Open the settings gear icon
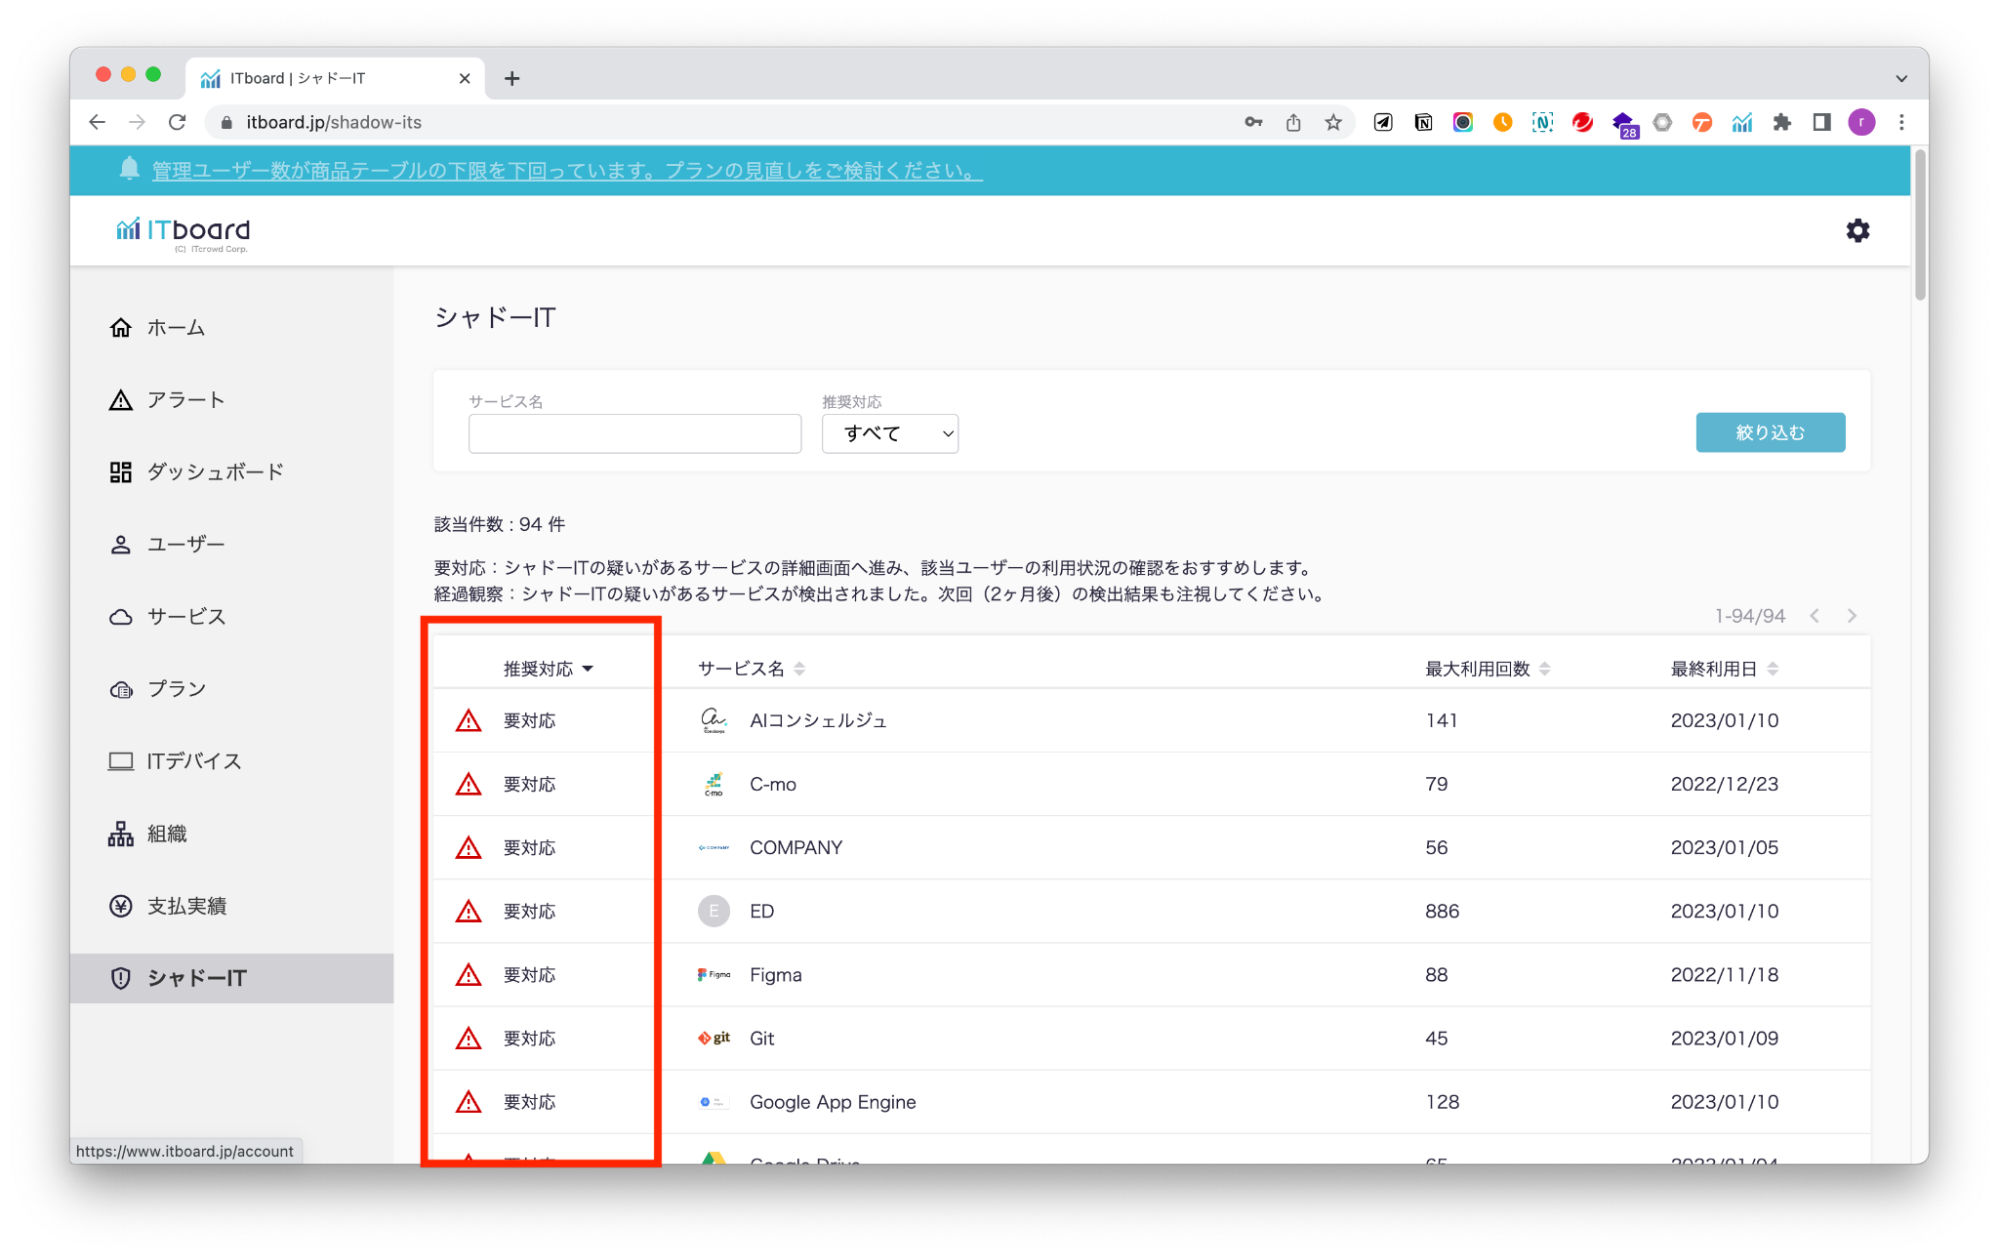This screenshot has width=1999, height=1257. click(1857, 231)
